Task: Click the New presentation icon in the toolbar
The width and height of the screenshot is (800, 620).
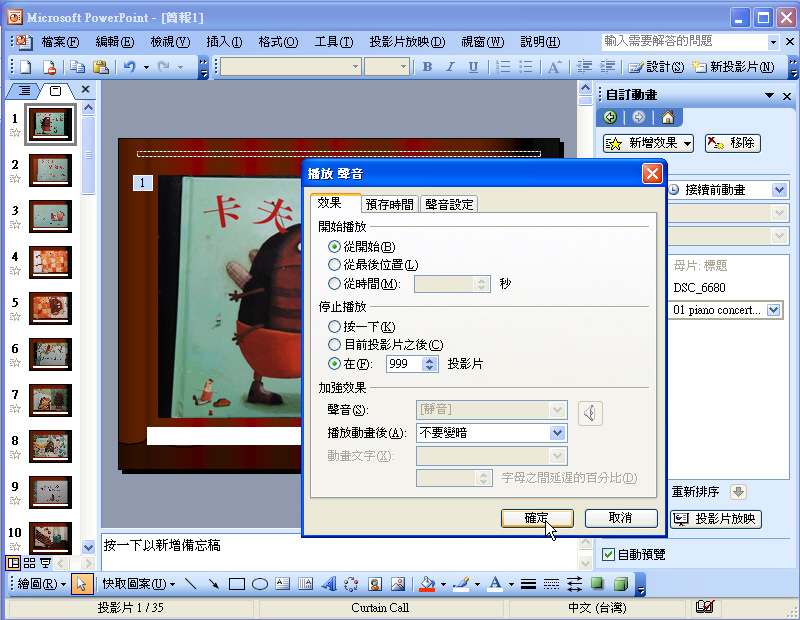Action: 26,67
